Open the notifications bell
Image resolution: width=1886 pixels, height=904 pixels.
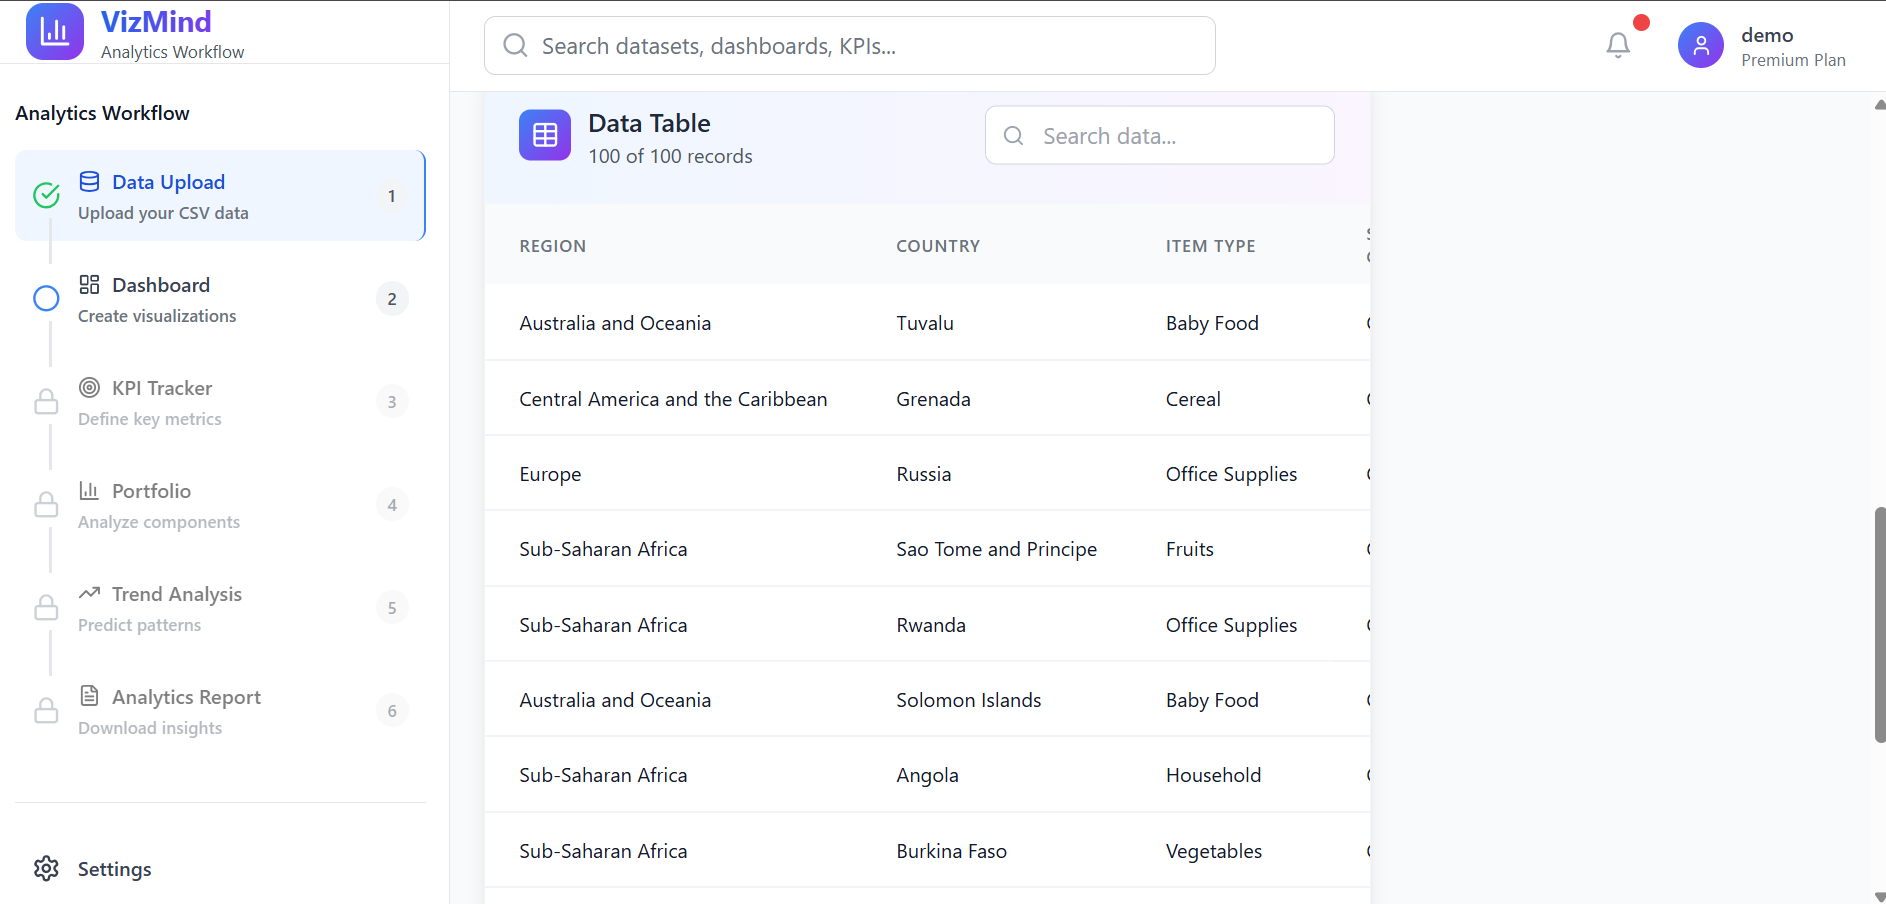point(1617,45)
